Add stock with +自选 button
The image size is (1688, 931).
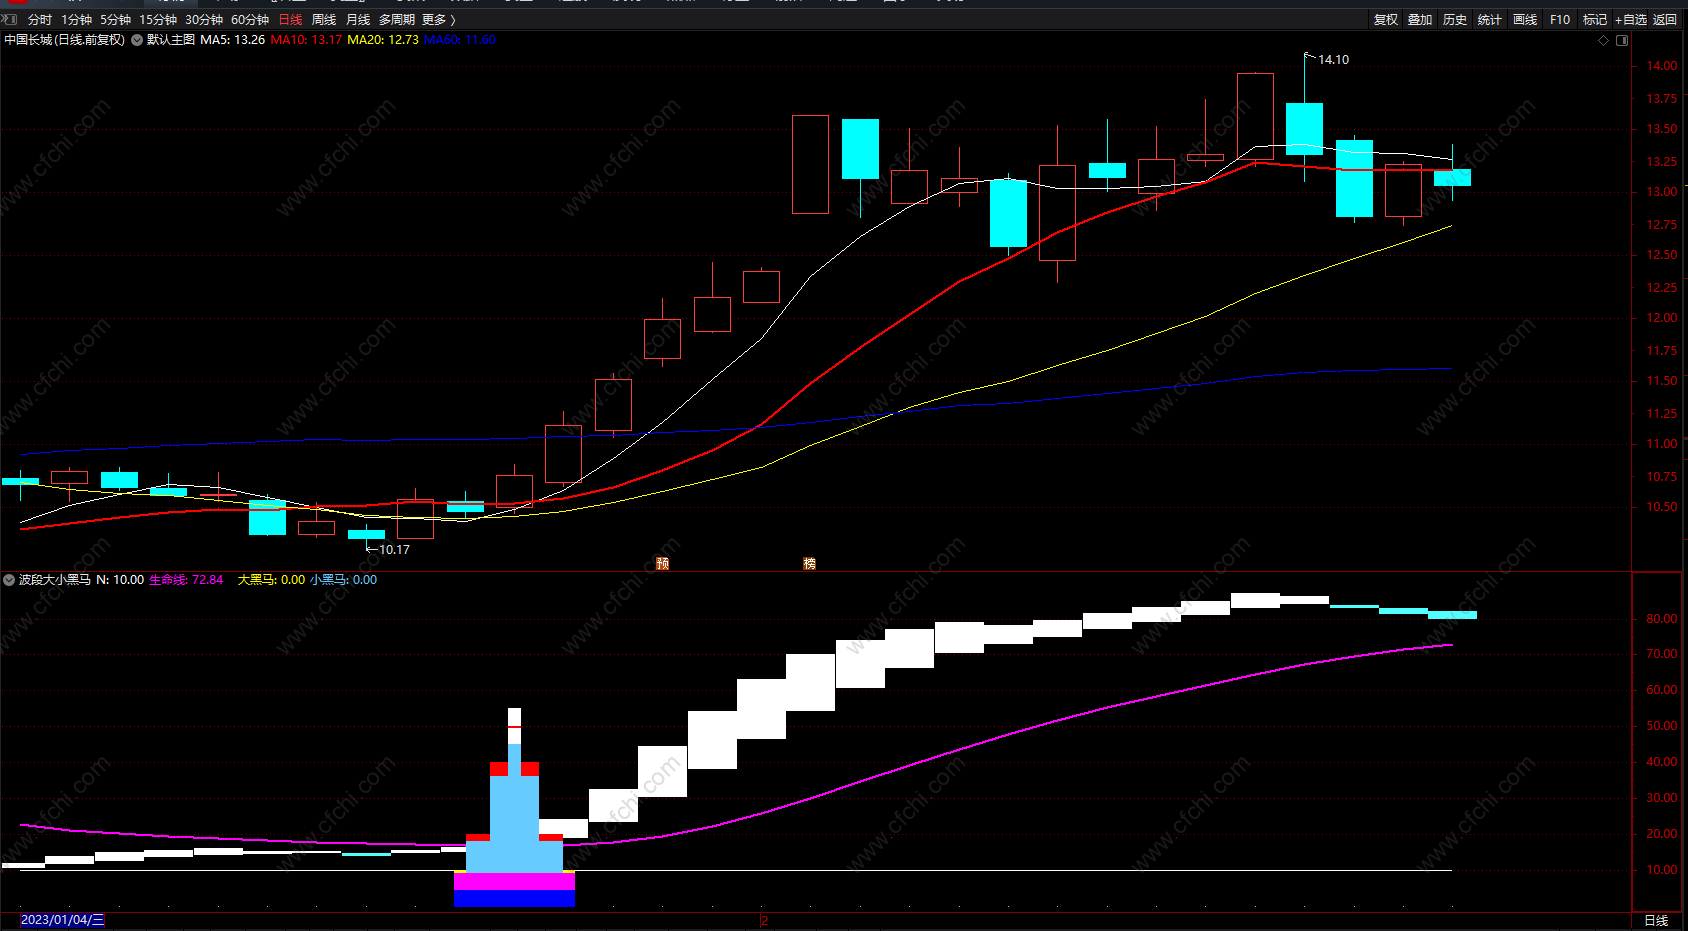pyautogui.click(x=1631, y=20)
